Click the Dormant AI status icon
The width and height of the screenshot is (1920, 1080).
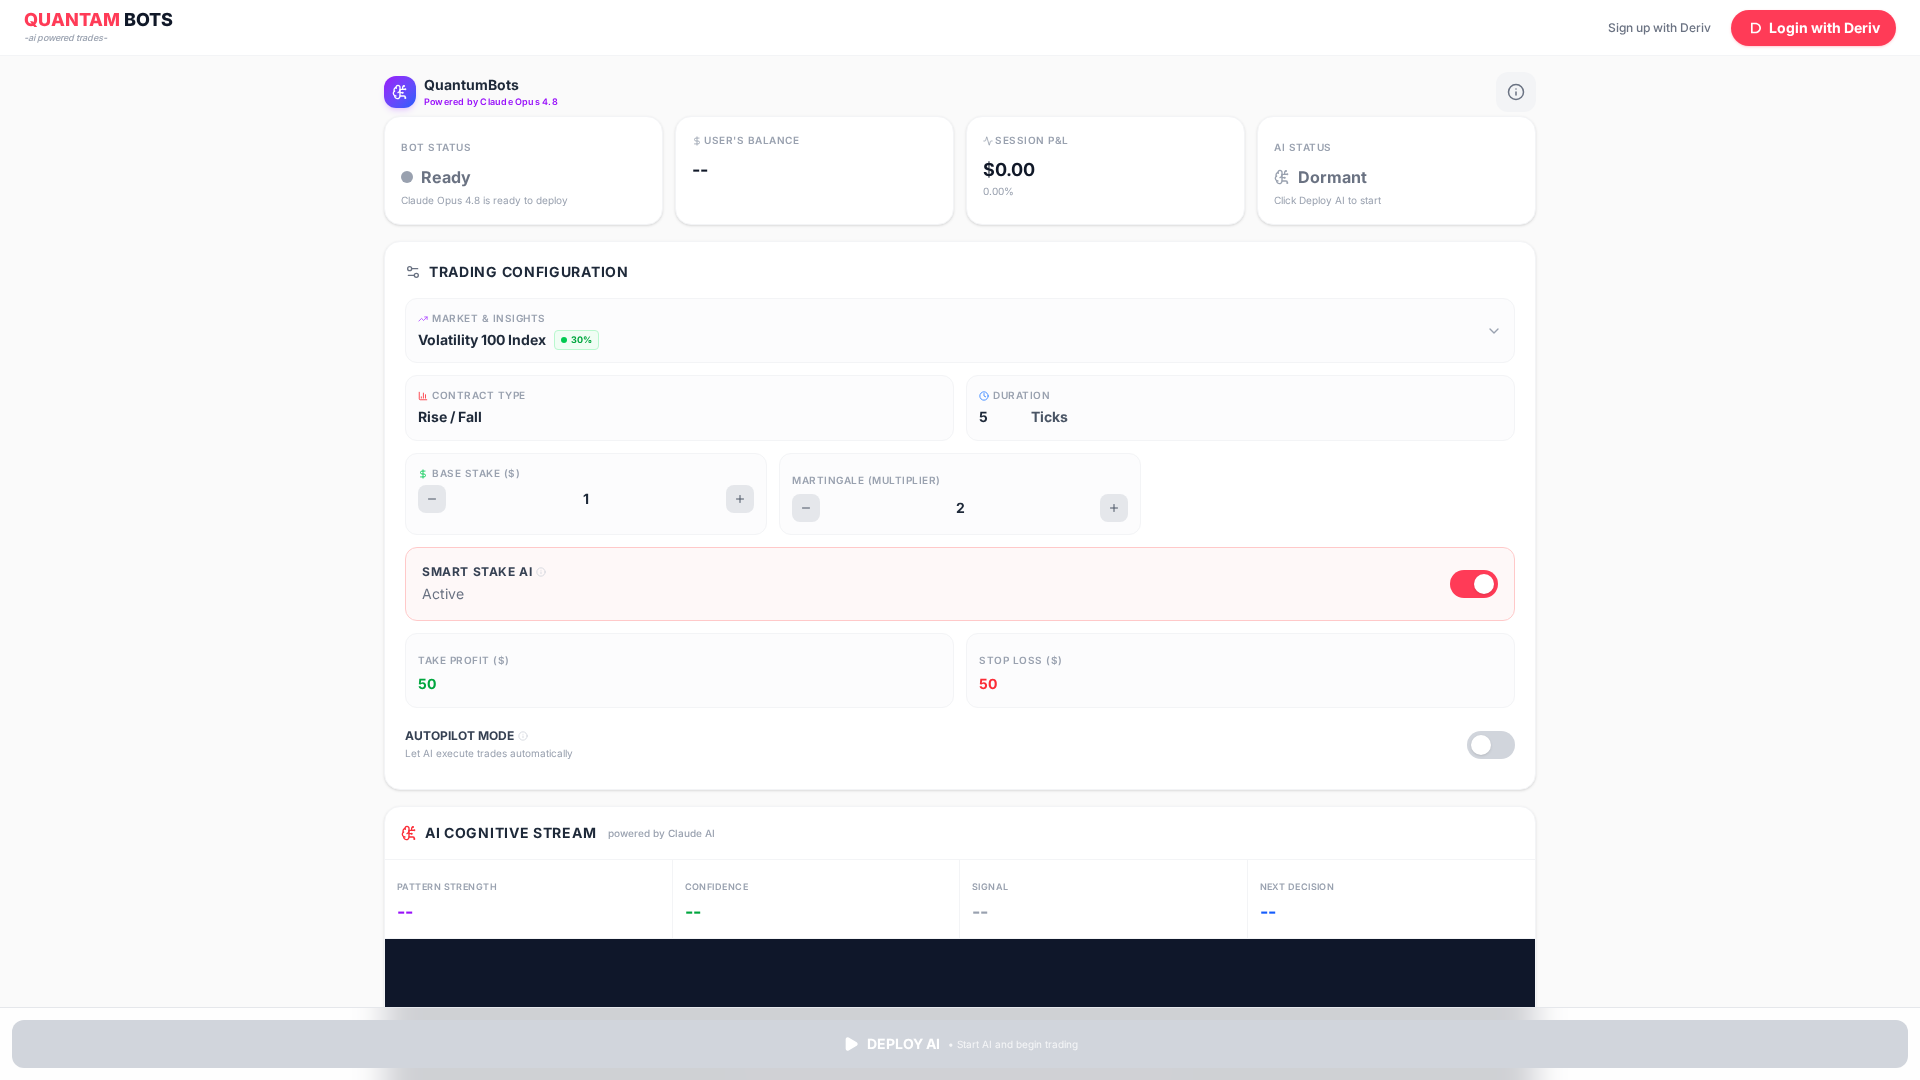(1282, 177)
